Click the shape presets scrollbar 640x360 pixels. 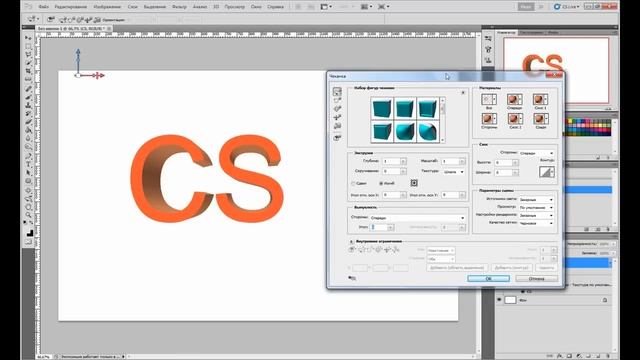442,120
